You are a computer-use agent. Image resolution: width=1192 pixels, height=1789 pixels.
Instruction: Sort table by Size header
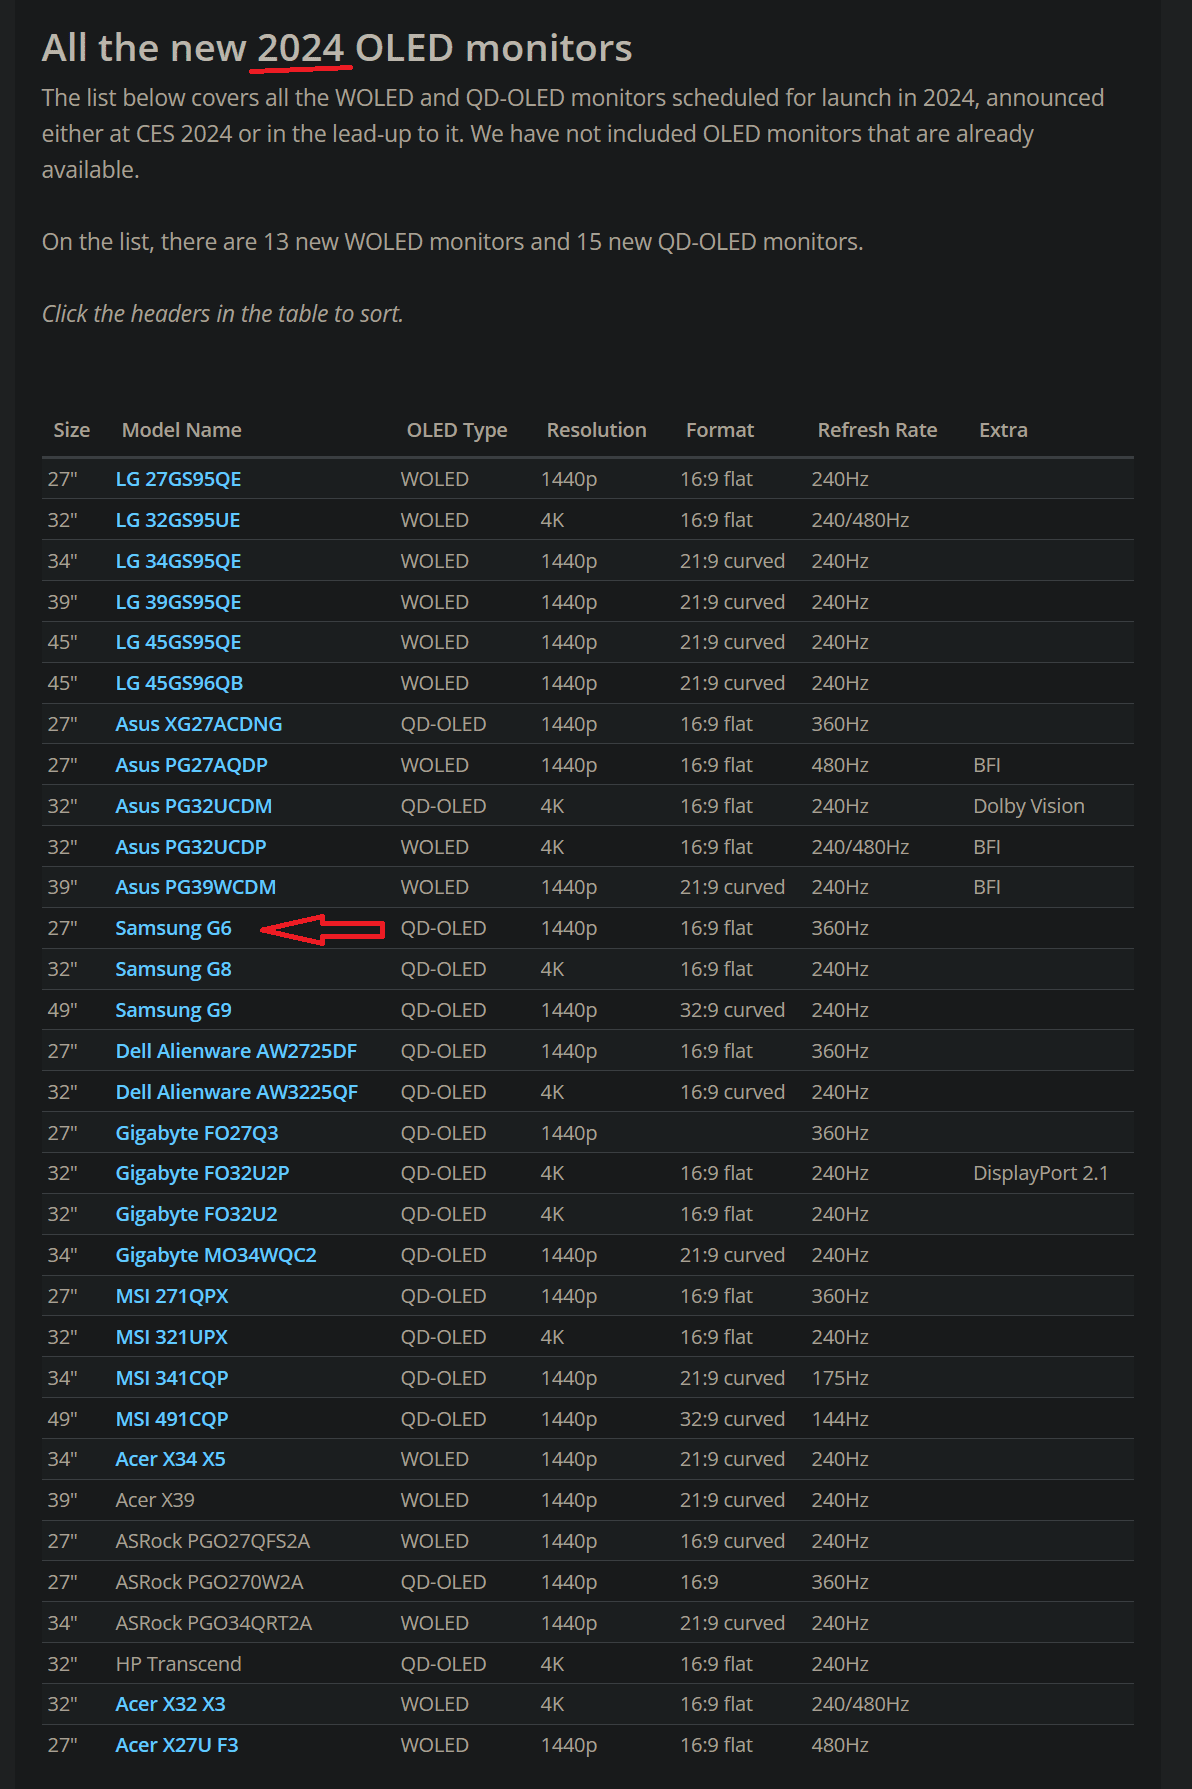point(71,430)
